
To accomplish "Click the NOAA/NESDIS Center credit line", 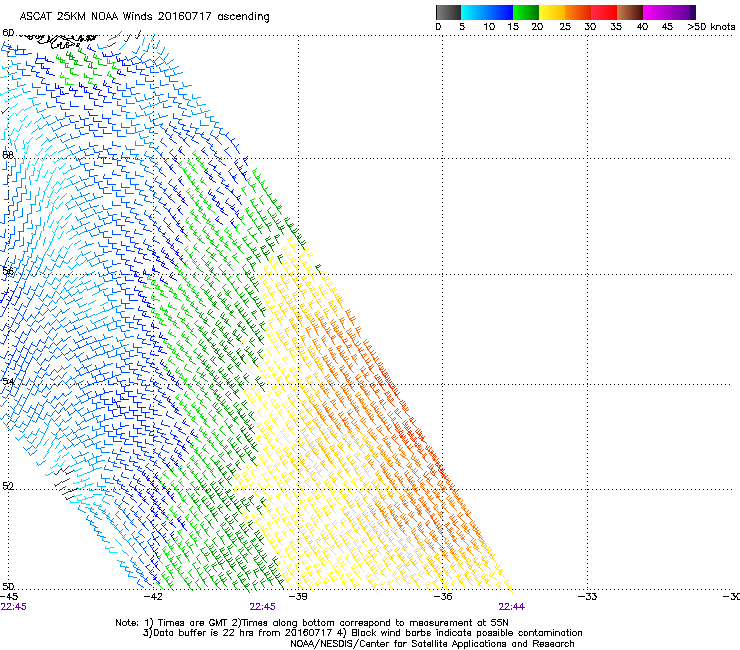I will coord(432,644).
